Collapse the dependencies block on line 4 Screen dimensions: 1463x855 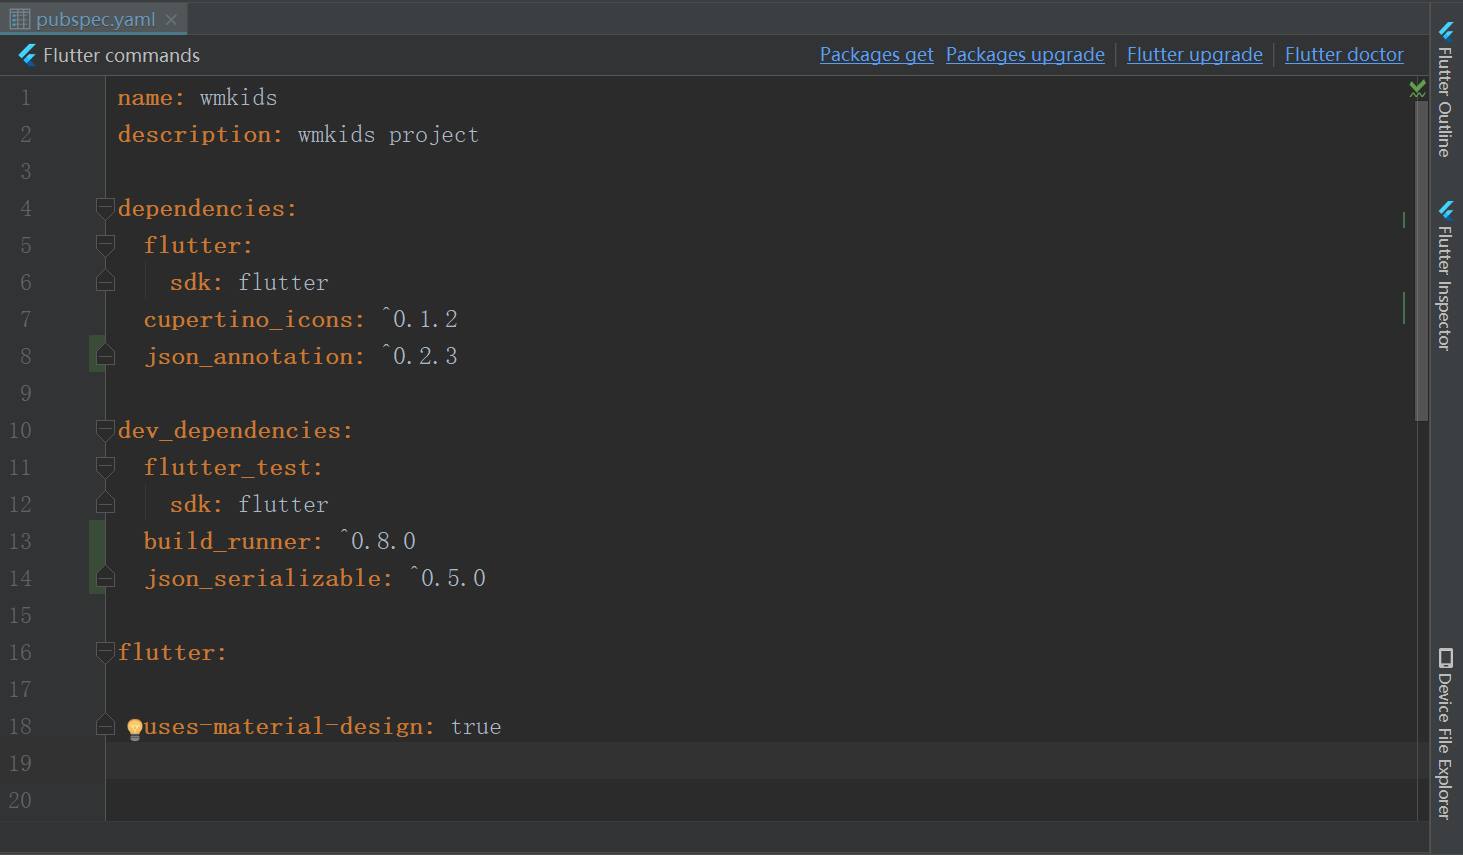[105, 208]
